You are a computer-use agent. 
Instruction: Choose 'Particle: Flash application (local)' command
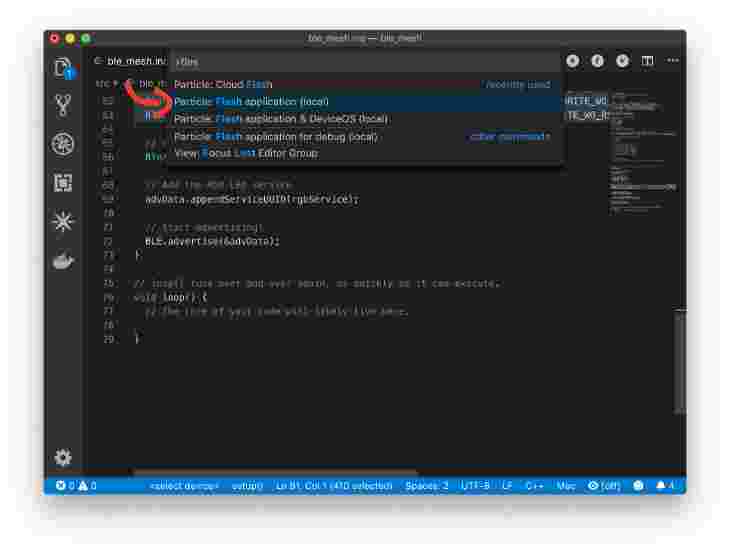pos(365,101)
